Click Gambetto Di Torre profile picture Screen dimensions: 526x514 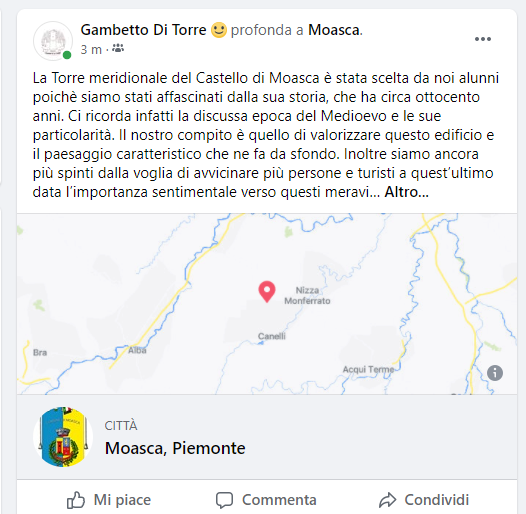click(53, 41)
